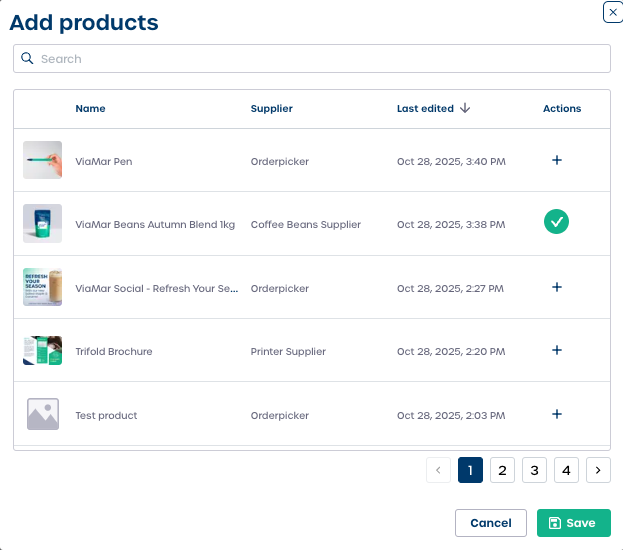Select current page 1 button

470,470
